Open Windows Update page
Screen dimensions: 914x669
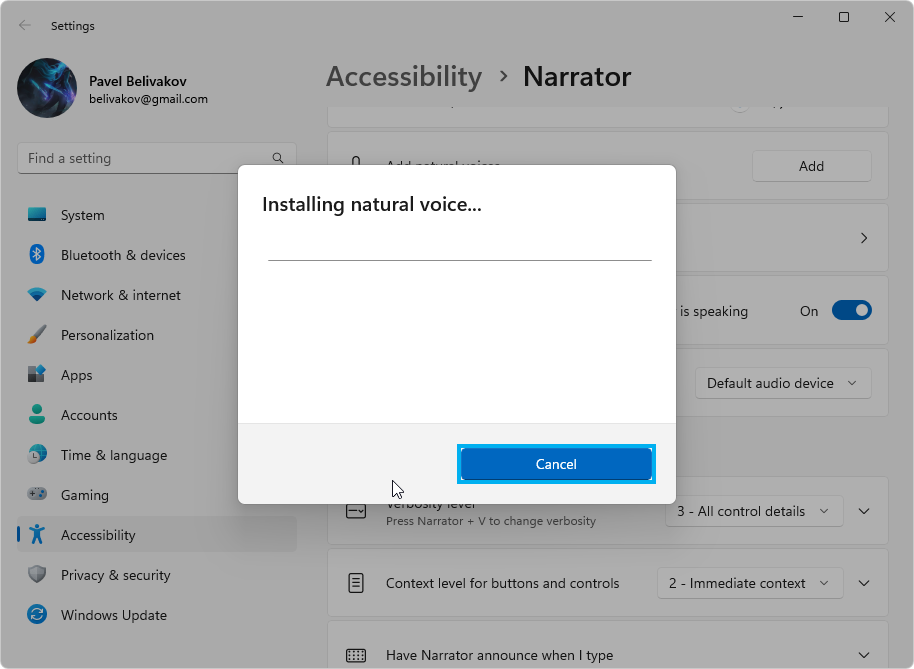[x=157, y=615]
